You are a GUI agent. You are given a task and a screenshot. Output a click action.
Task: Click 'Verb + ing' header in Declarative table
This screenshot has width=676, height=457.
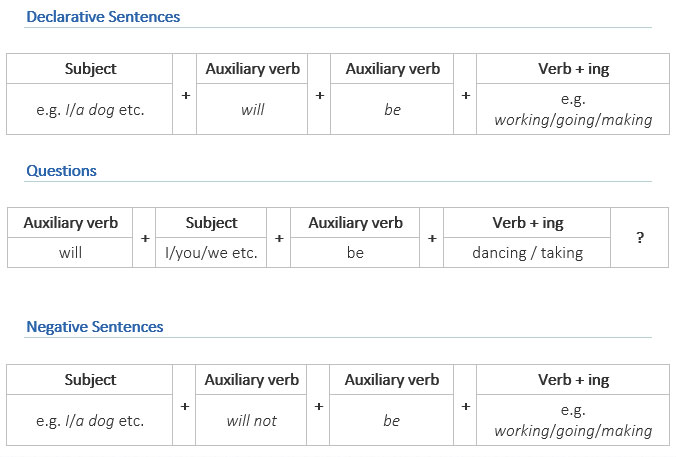click(573, 69)
